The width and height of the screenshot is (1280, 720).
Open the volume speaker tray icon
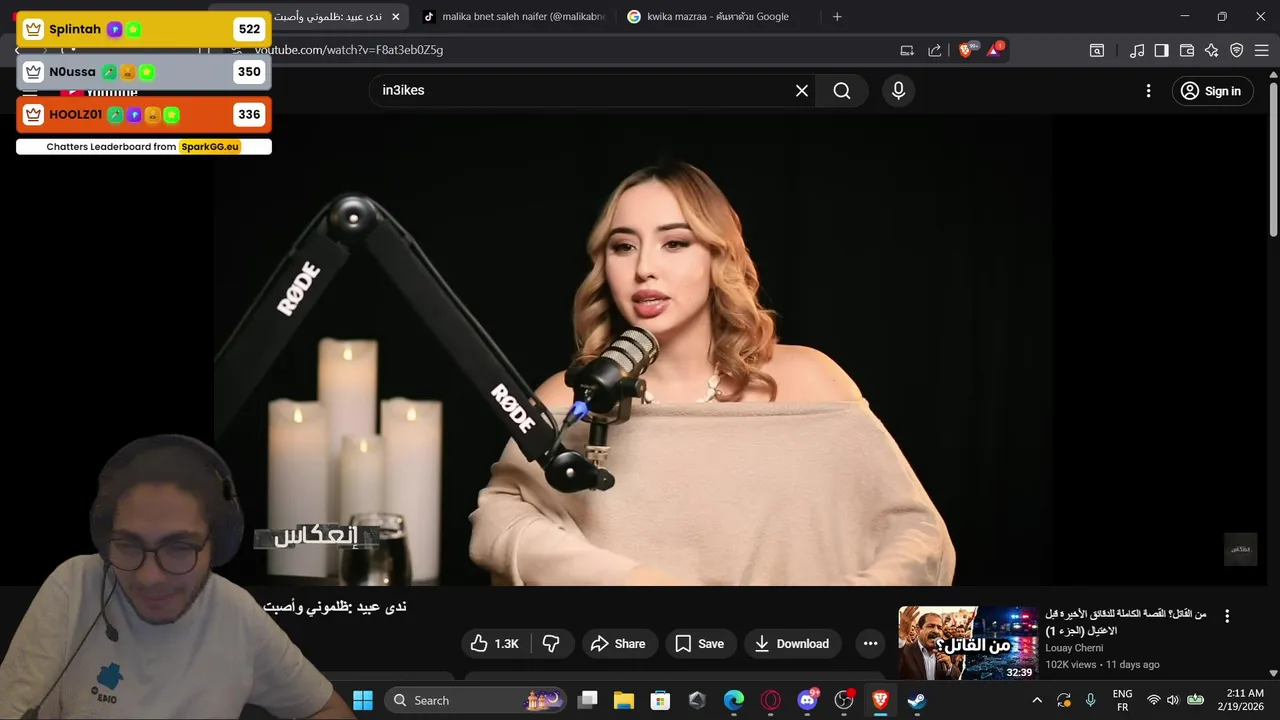click(1172, 700)
